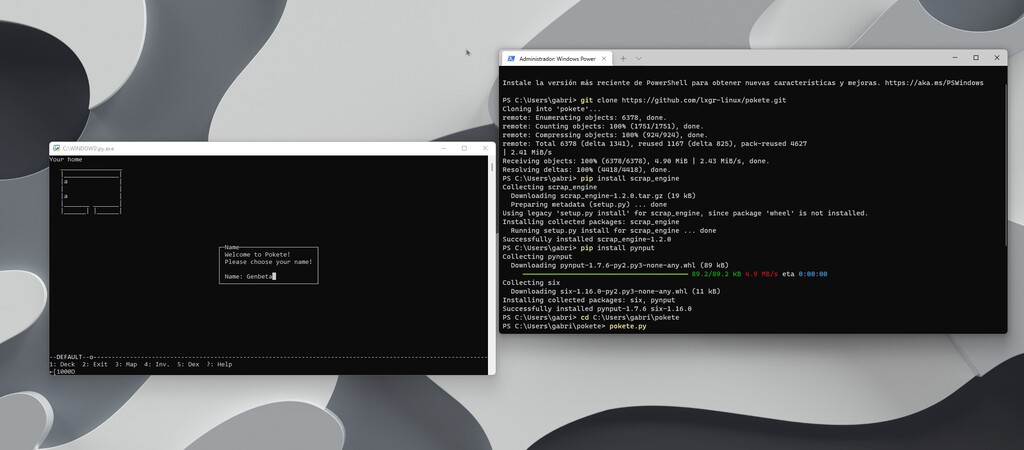Click the pokete.py command on last prompt line

[627, 326]
